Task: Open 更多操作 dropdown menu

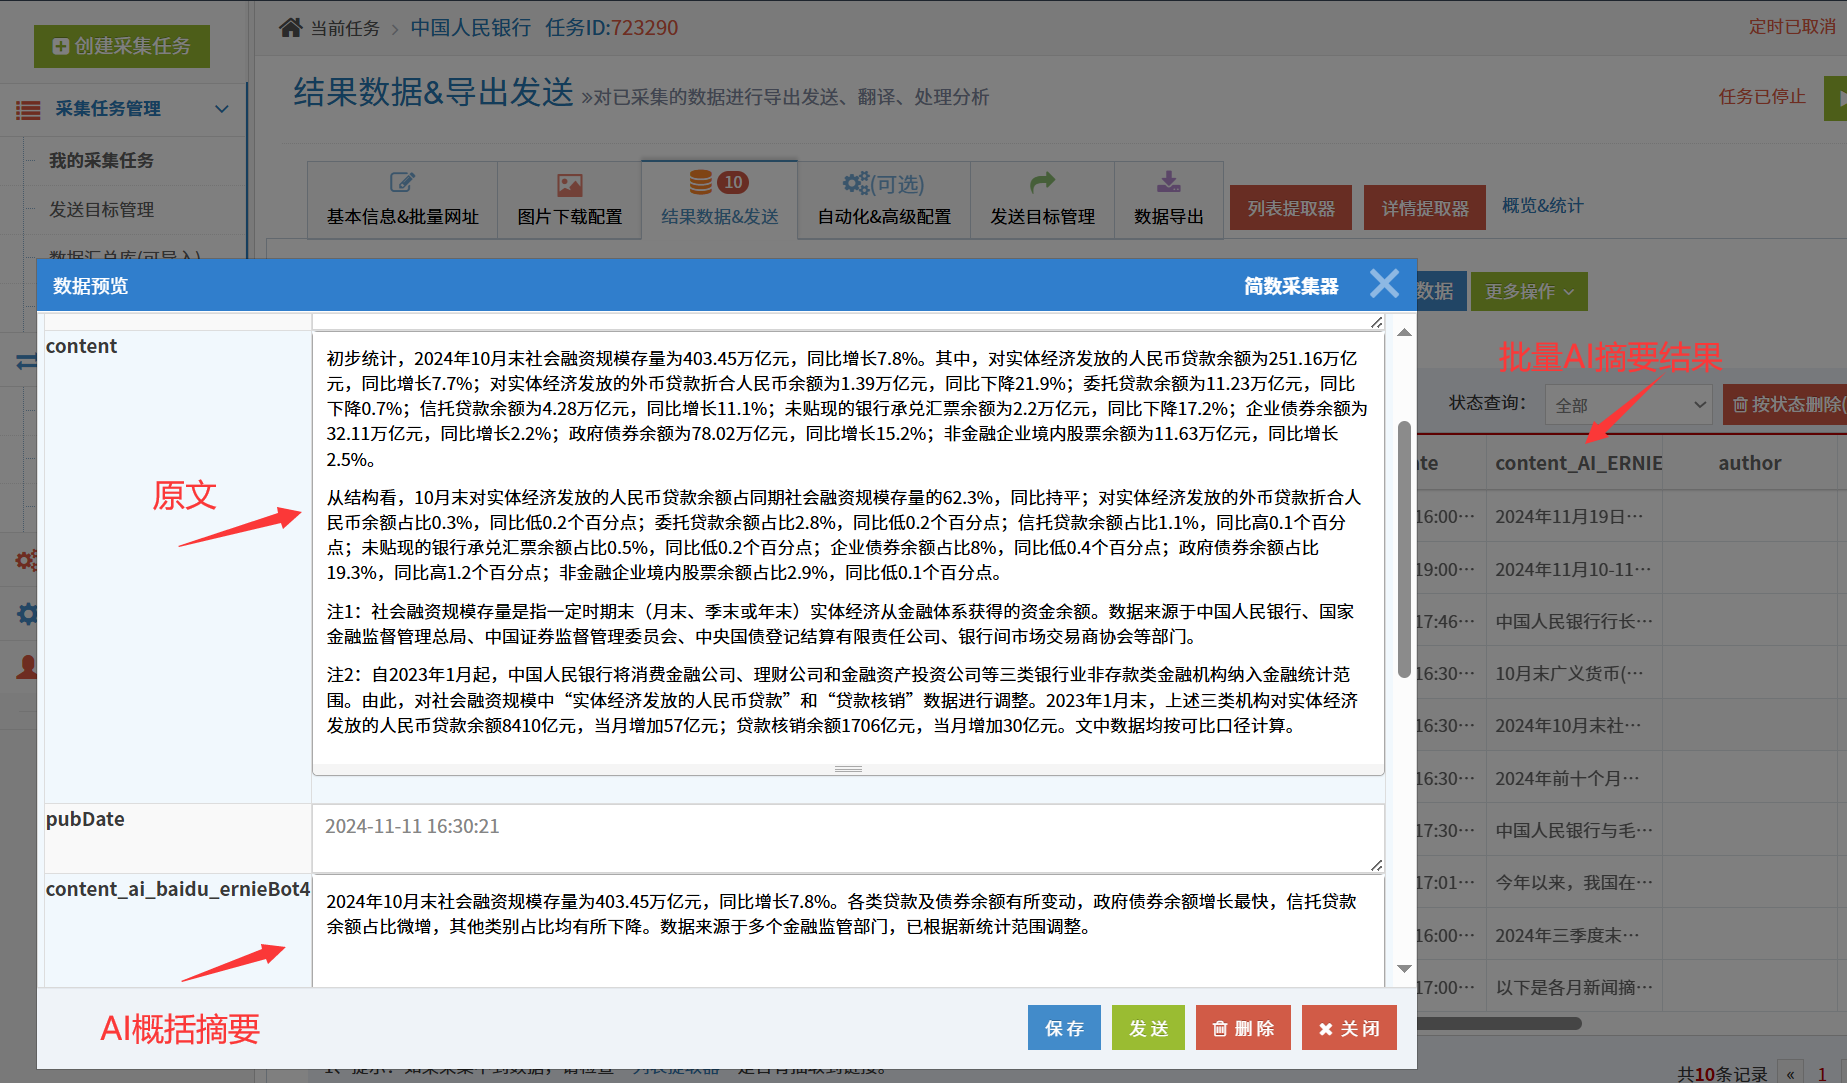Action: coord(1529,292)
